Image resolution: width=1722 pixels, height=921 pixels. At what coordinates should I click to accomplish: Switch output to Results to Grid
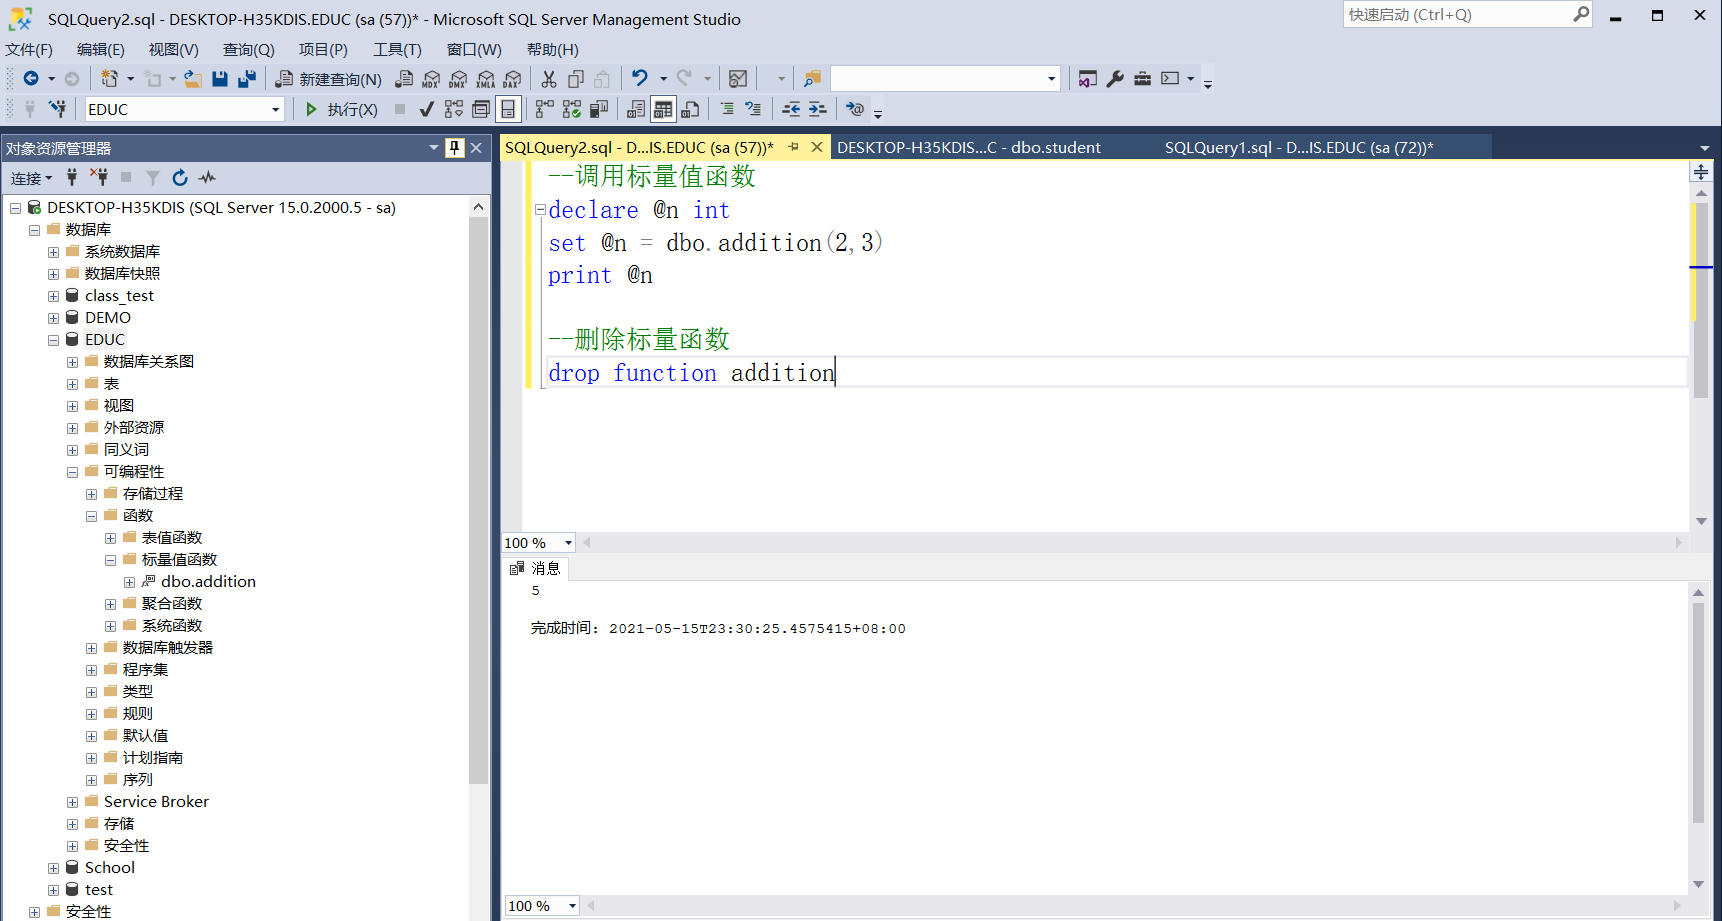pyautogui.click(x=663, y=109)
